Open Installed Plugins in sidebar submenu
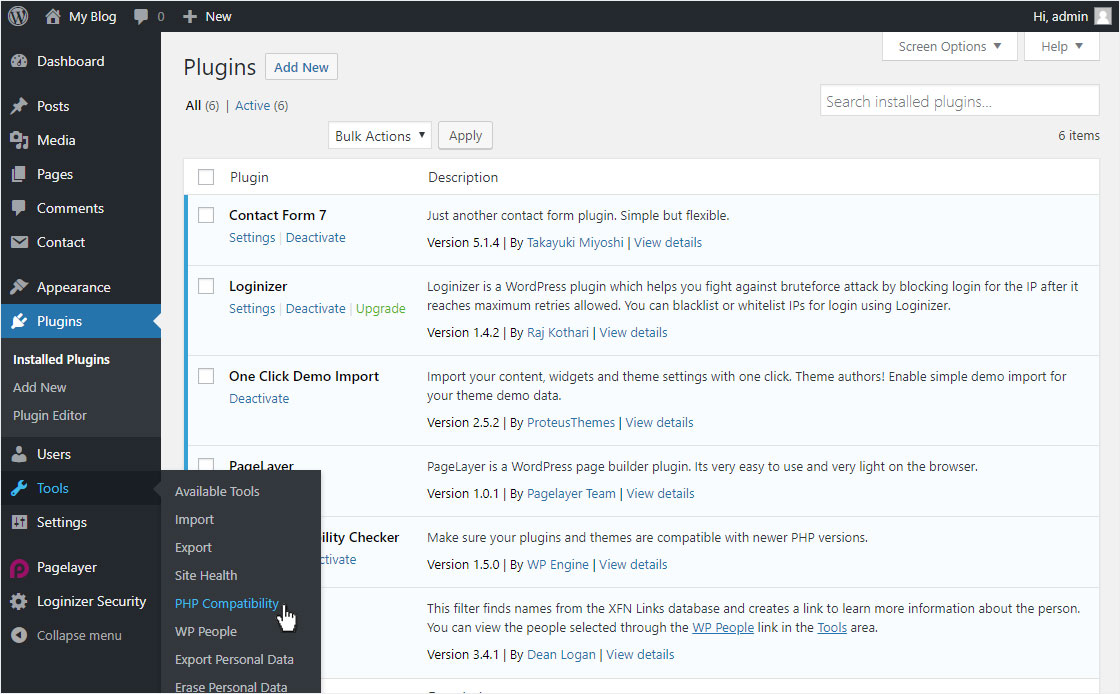The width and height of the screenshot is (1120, 694). click(61, 359)
